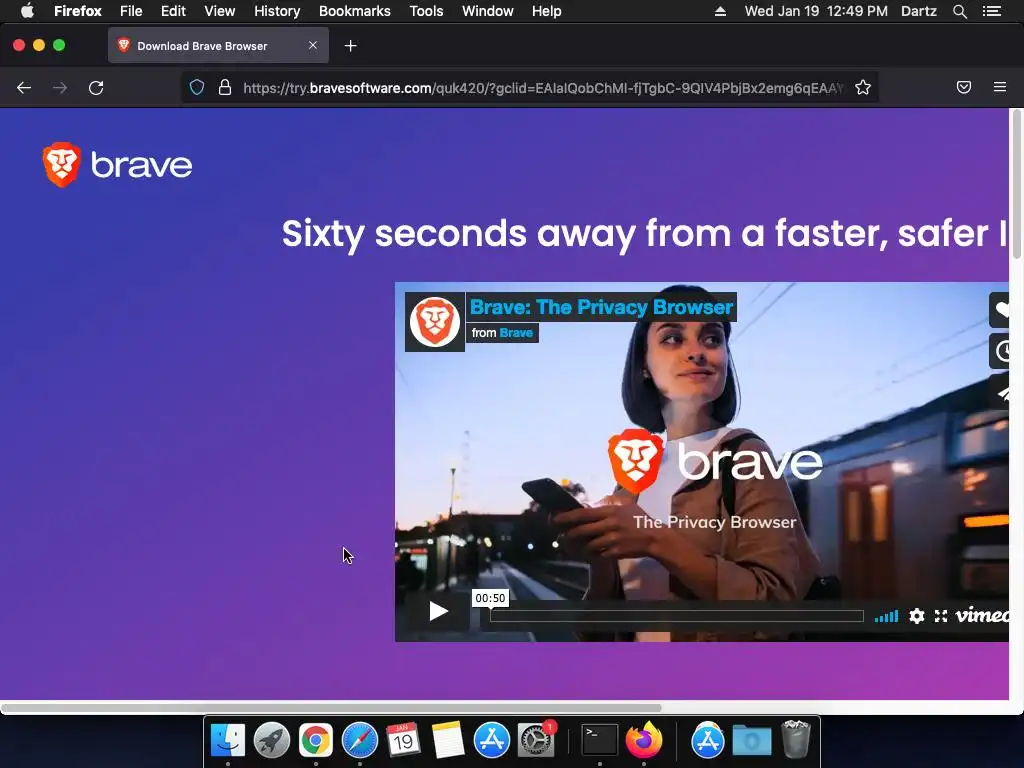Screen dimensions: 1024x768
Task: Open the Firefox hamburger application menu
Action: [x=1000, y=87]
